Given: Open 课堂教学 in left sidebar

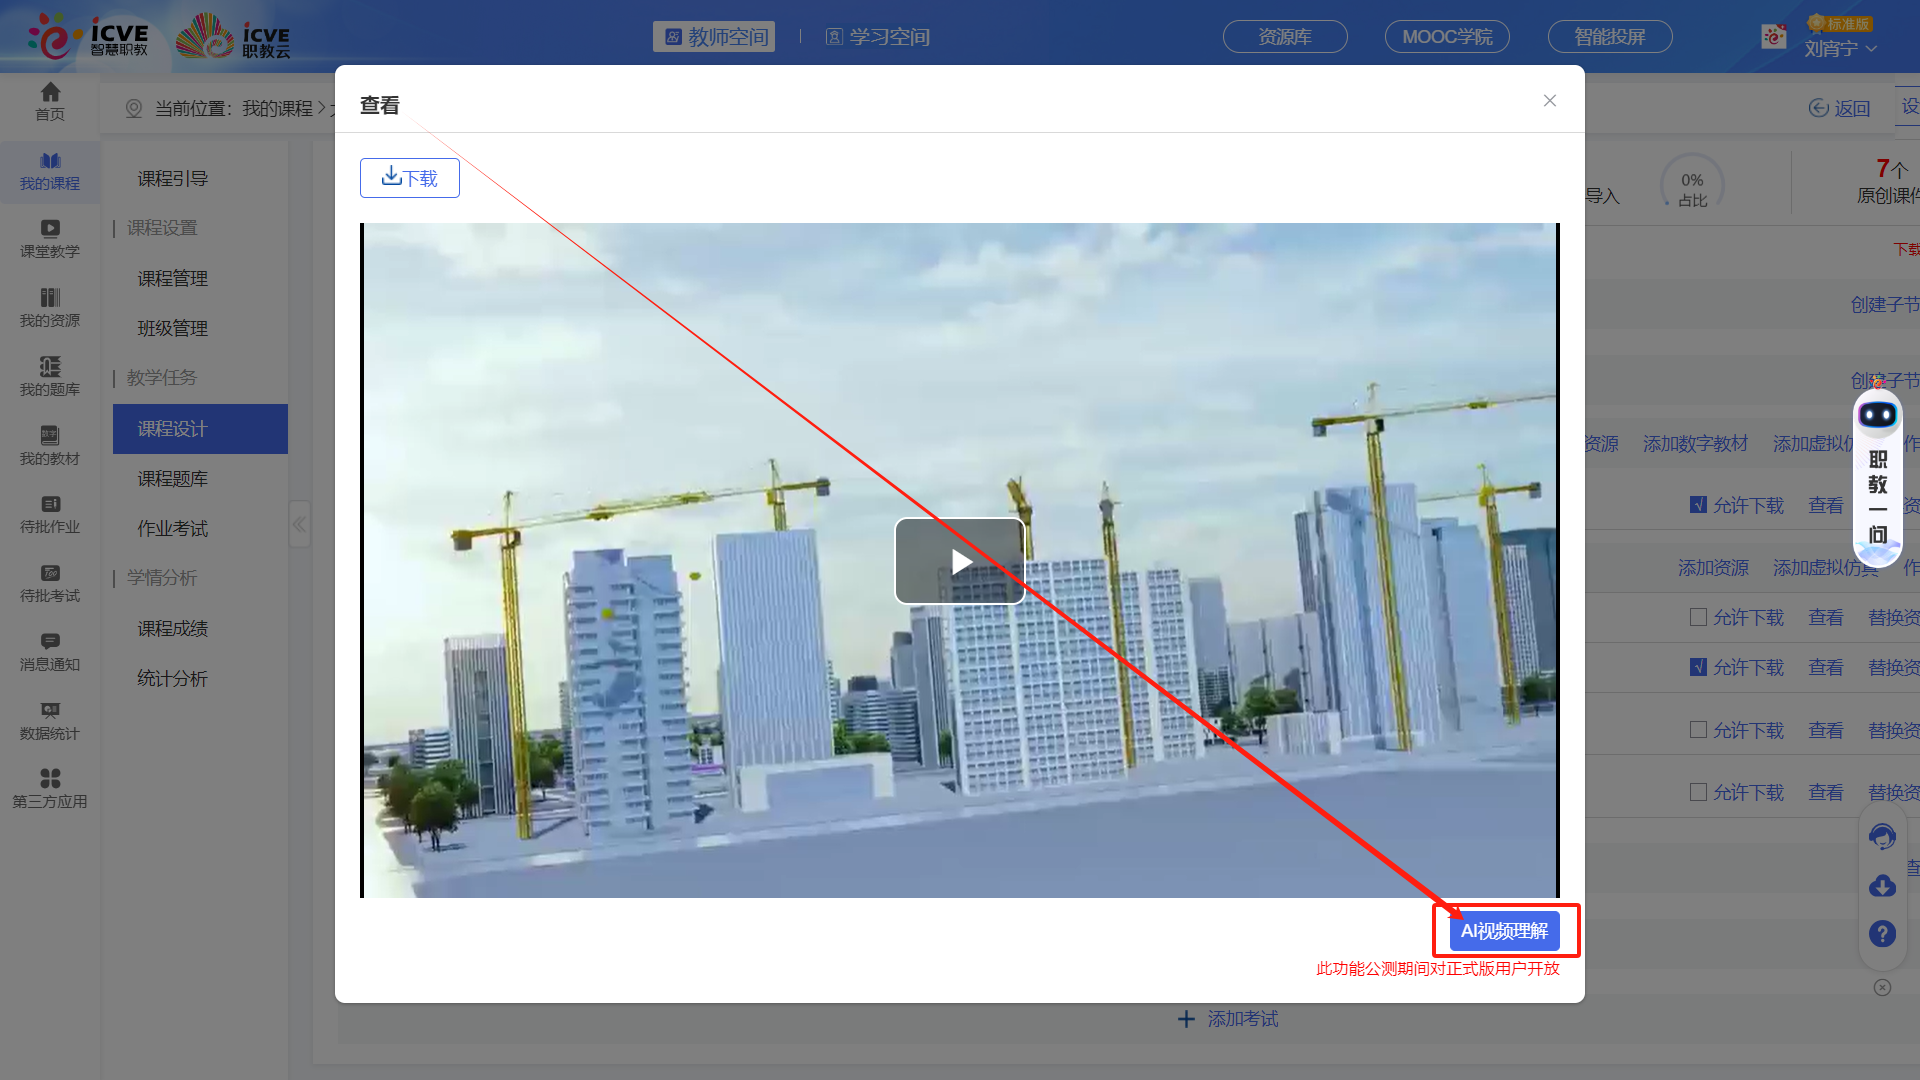Looking at the screenshot, I should (50, 238).
